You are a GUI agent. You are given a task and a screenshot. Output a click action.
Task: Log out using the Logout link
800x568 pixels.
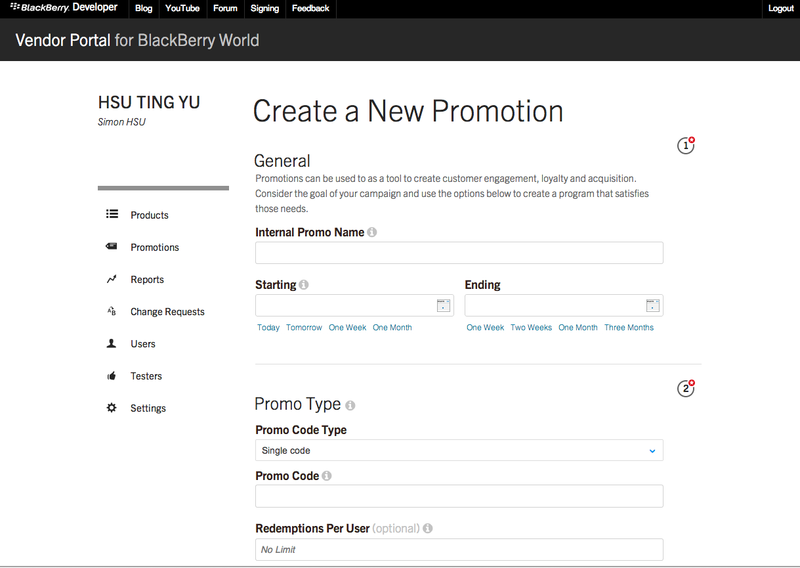point(781,8)
